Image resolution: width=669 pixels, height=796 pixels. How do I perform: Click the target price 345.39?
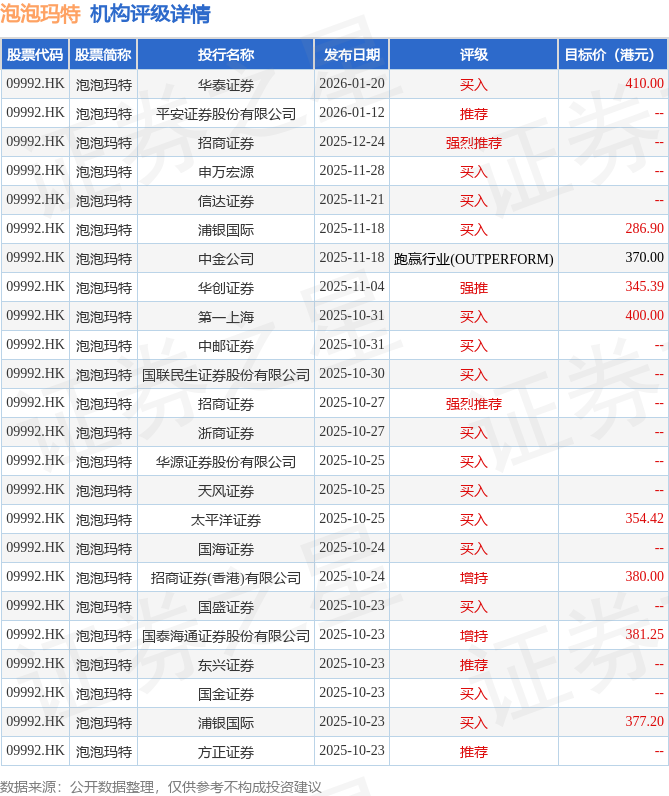pyautogui.click(x=644, y=286)
